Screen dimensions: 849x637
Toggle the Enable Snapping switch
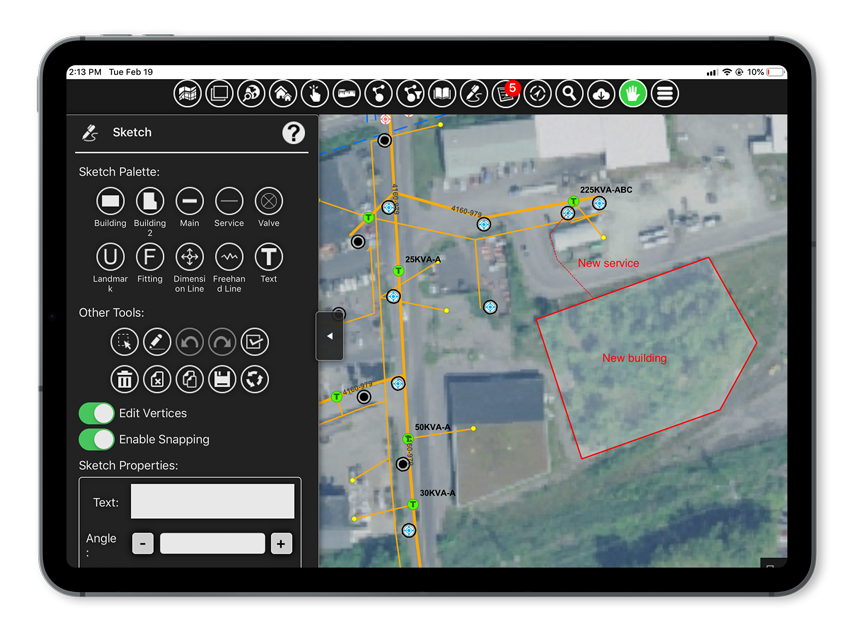point(96,439)
